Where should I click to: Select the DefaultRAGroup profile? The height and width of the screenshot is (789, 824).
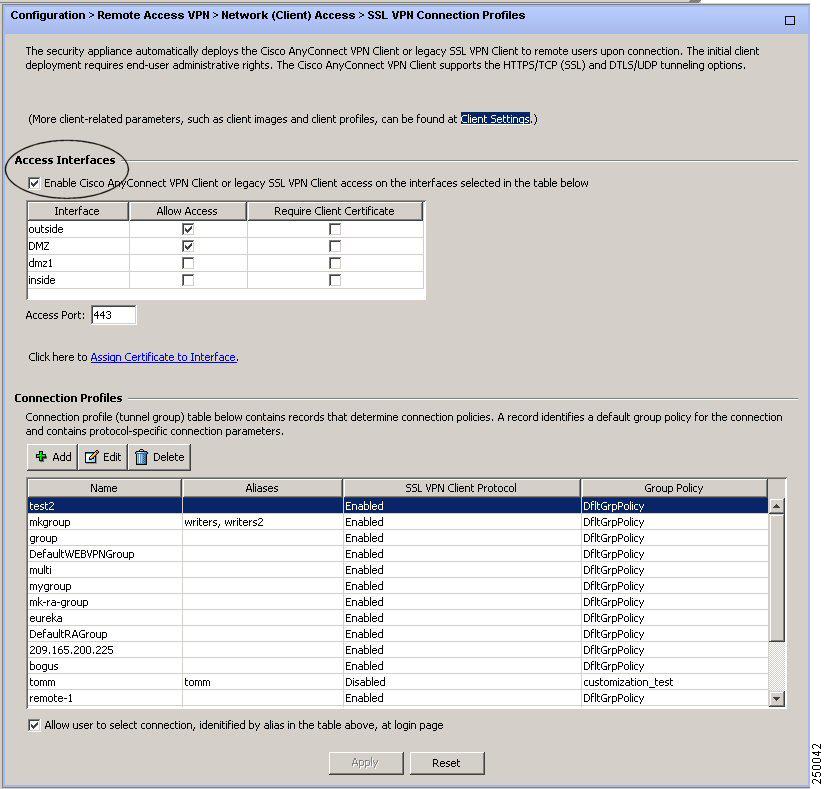click(x=398, y=634)
